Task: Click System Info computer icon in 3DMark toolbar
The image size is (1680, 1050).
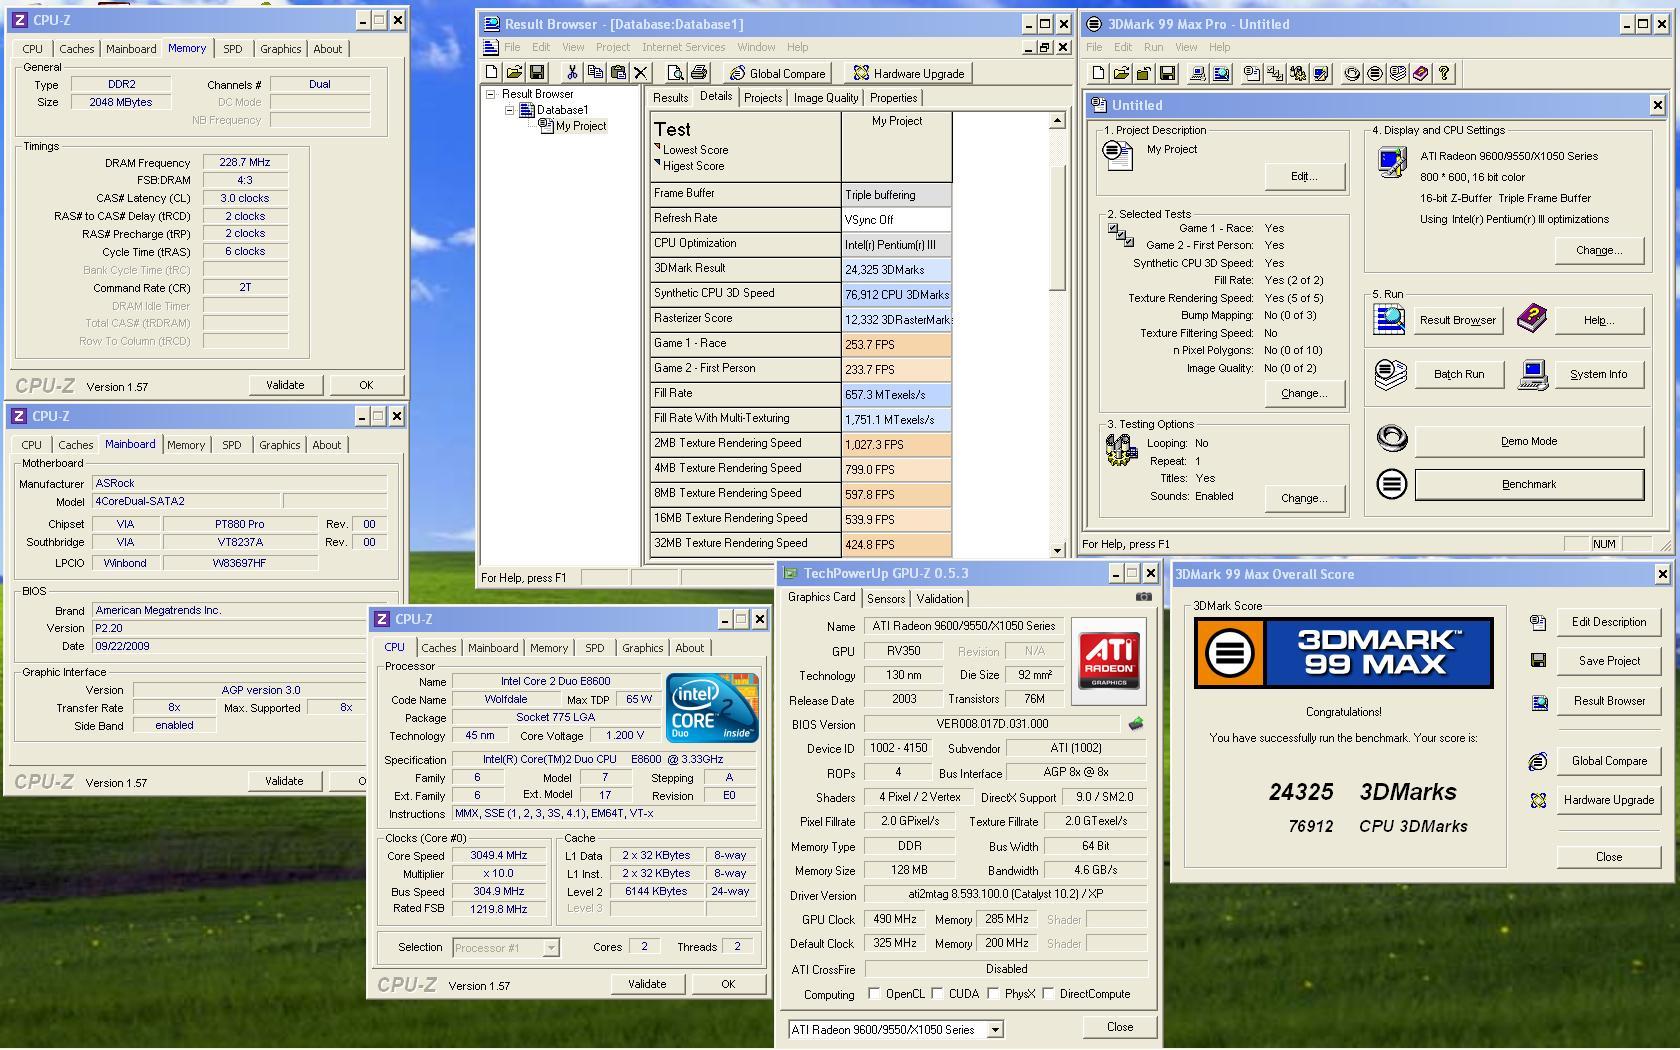Action: point(1198,73)
